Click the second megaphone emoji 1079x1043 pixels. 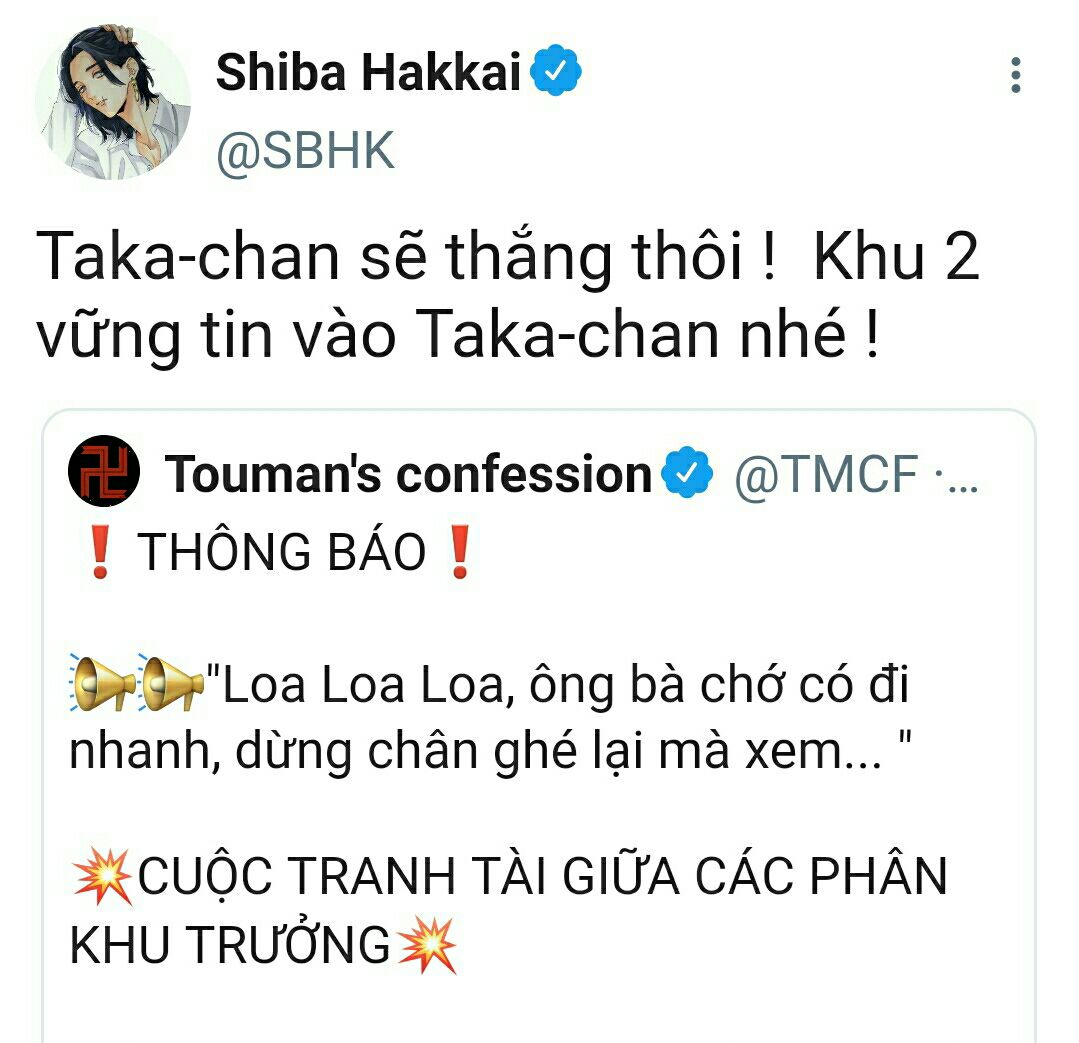click(x=171, y=682)
